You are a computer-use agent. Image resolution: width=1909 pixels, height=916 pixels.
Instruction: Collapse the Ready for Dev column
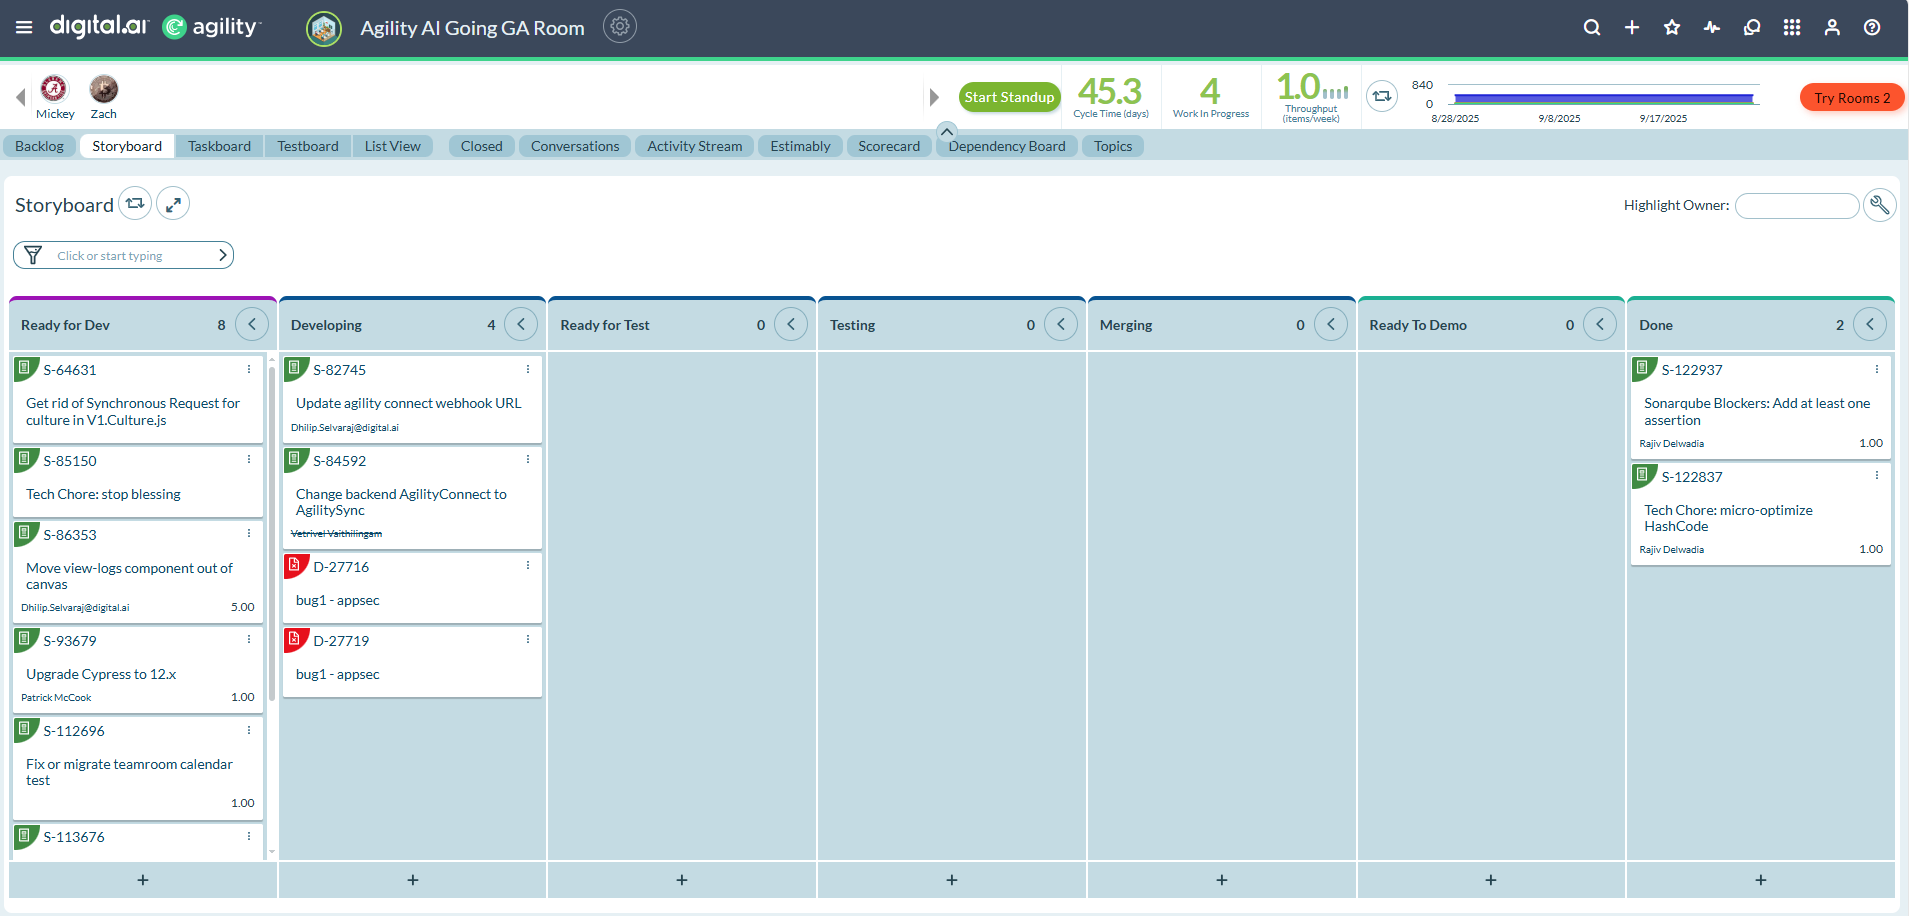tap(252, 324)
